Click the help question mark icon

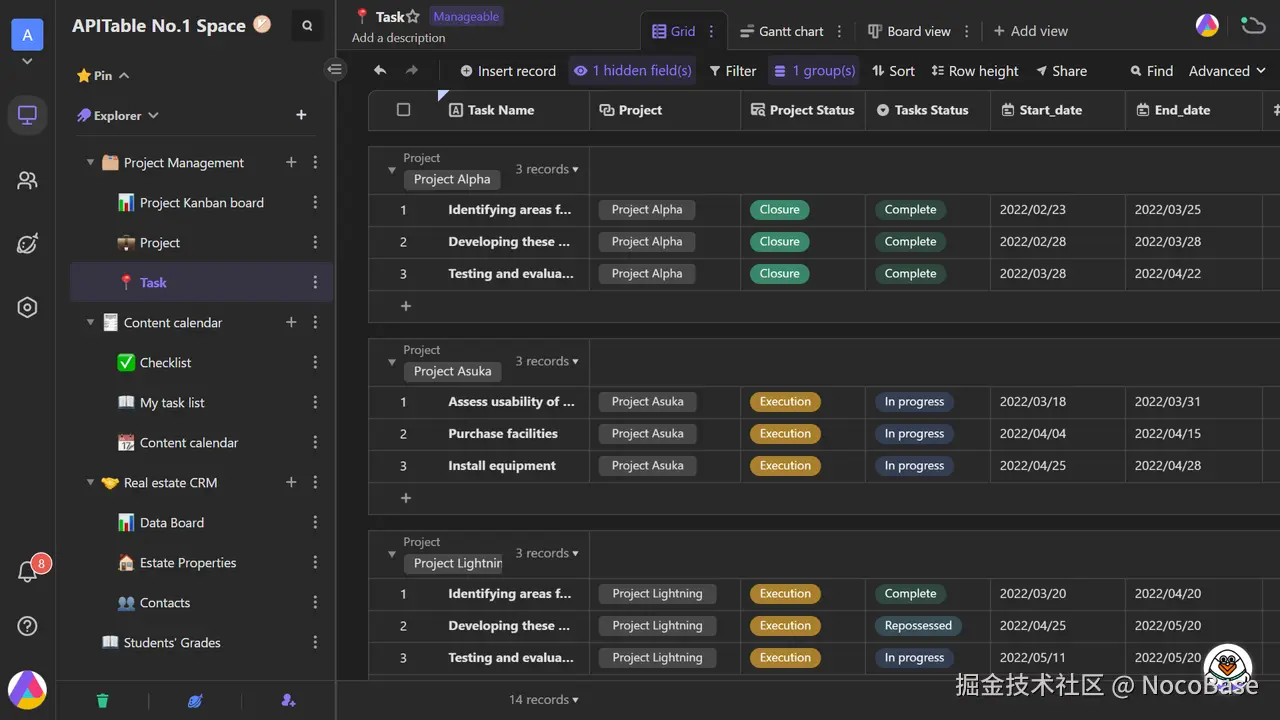[x=28, y=626]
